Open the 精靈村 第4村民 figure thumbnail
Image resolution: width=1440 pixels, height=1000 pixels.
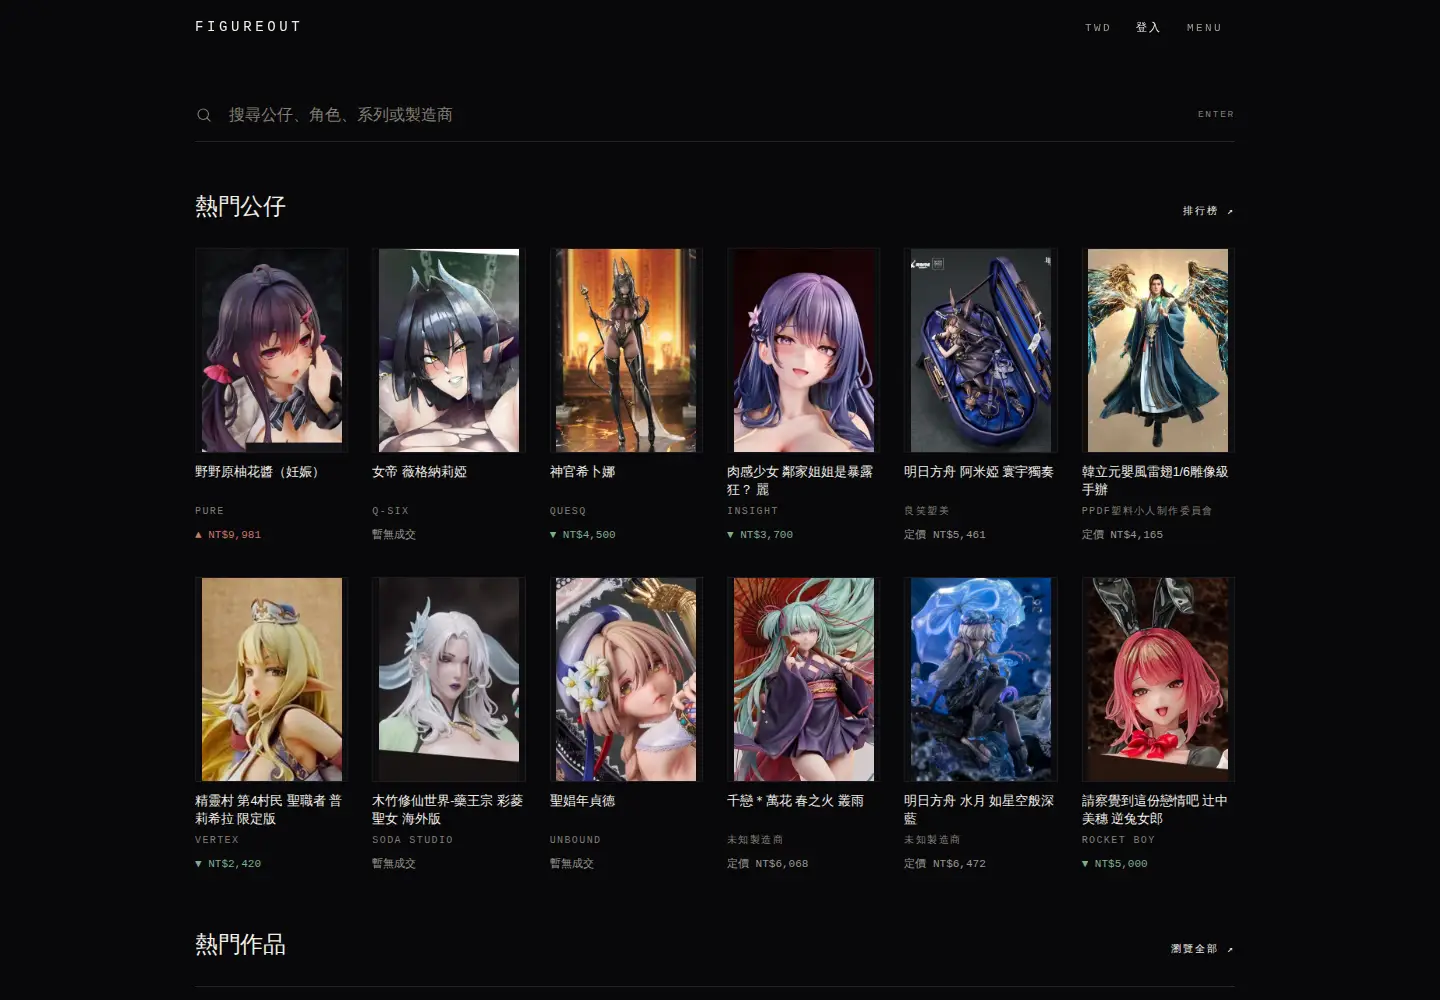click(272, 679)
